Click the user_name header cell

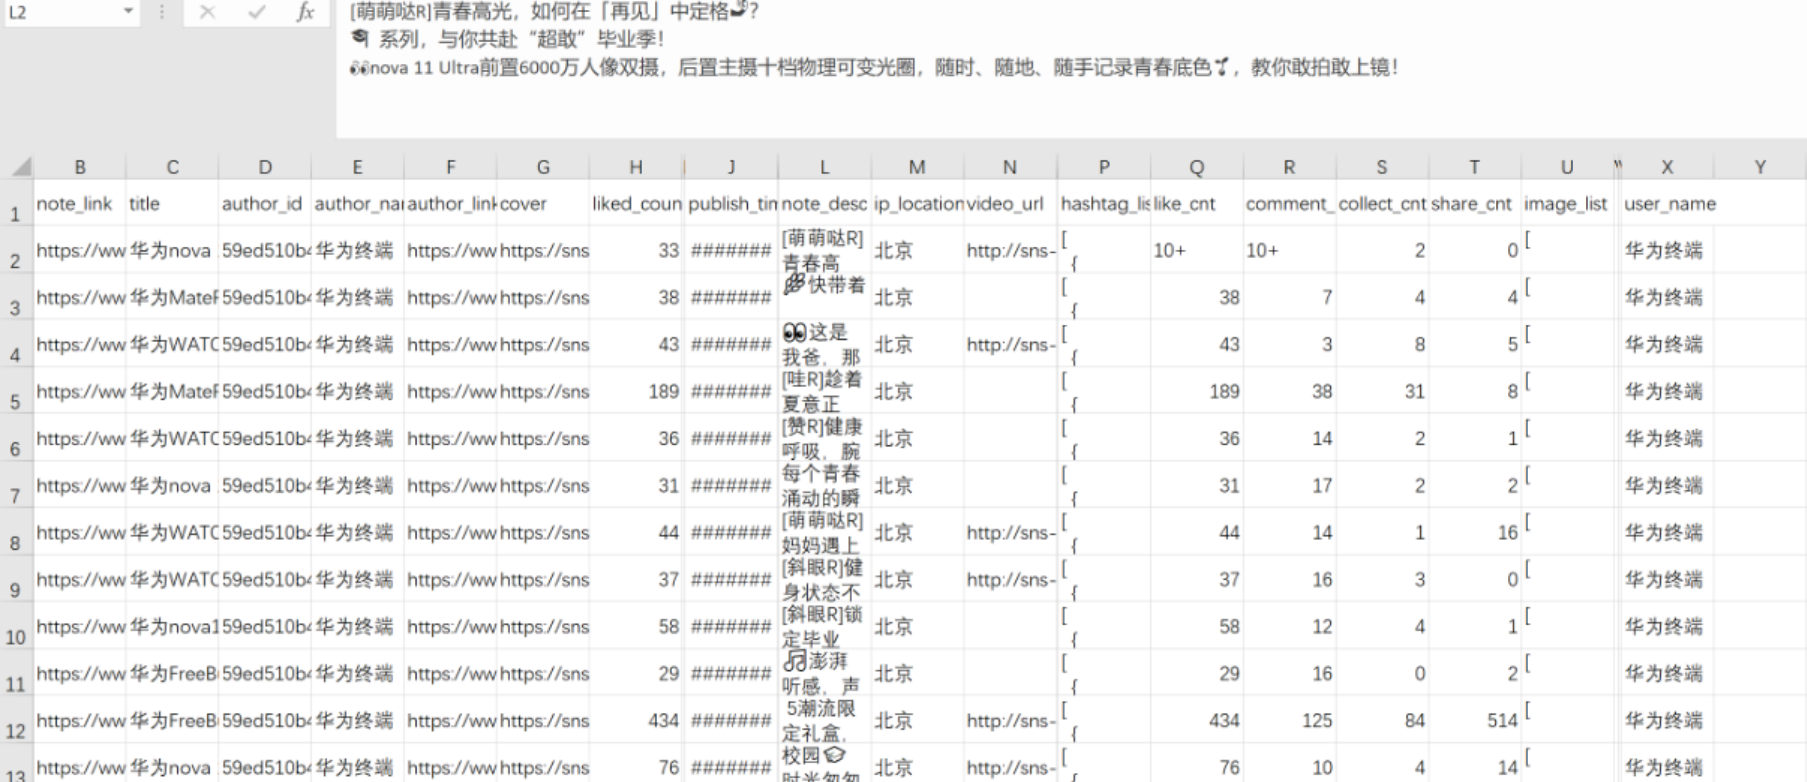(1667, 203)
